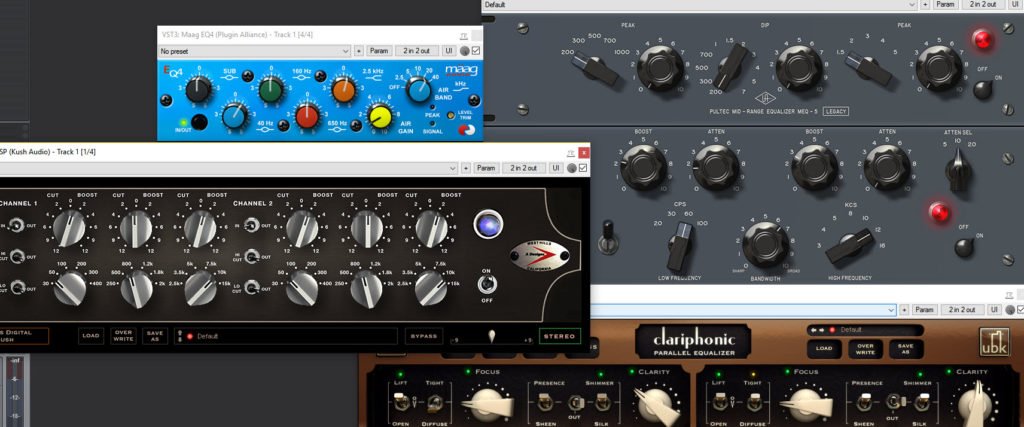Flip the Channel 2 HI CUT switch on Kush EQ
This screenshot has height=427, width=1024.
pyautogui.click(x=253, y=257)
